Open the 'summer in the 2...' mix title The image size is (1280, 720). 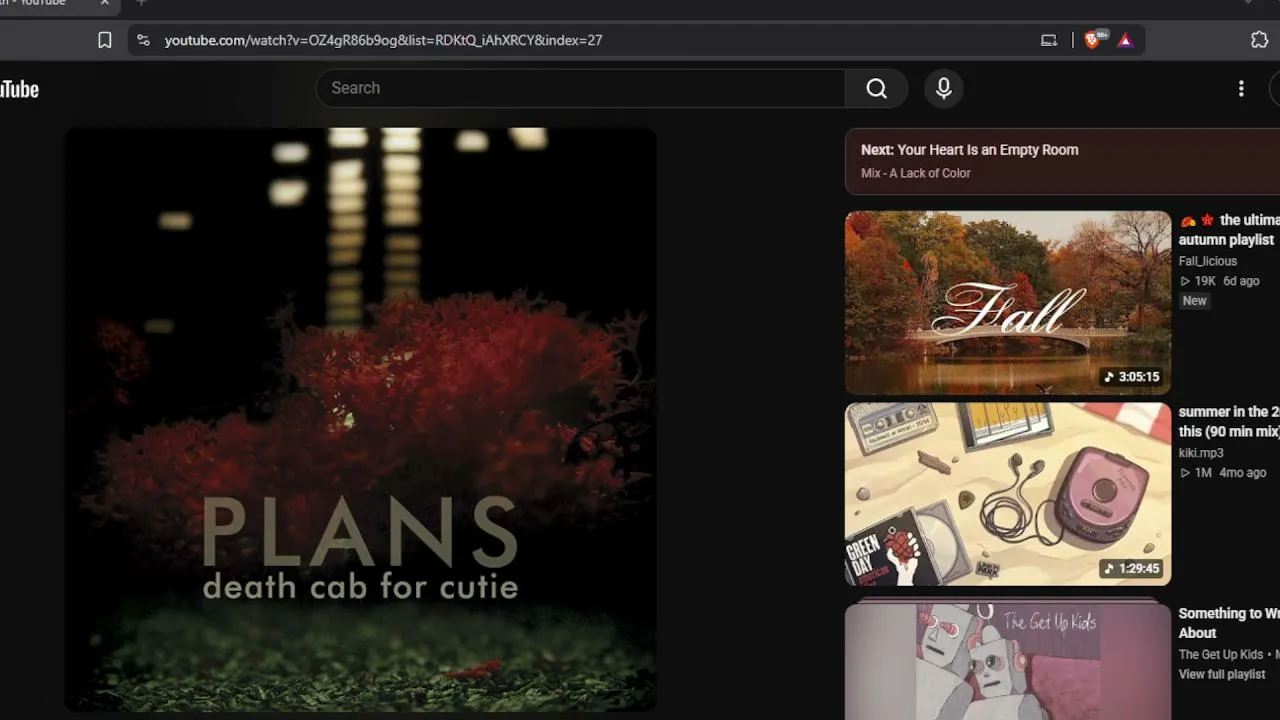(1229, 422)
